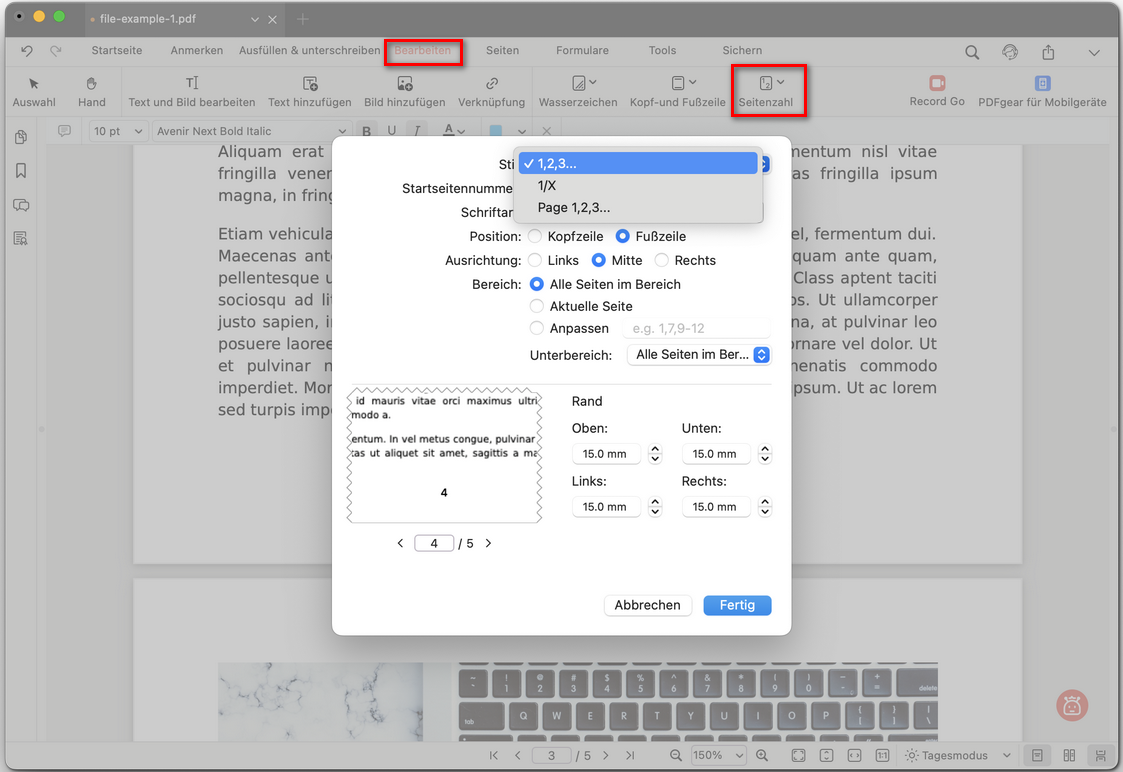Open the page thumbnails panel in the sidebar
Screen dimensions: 1123x772
pos(20,137)
